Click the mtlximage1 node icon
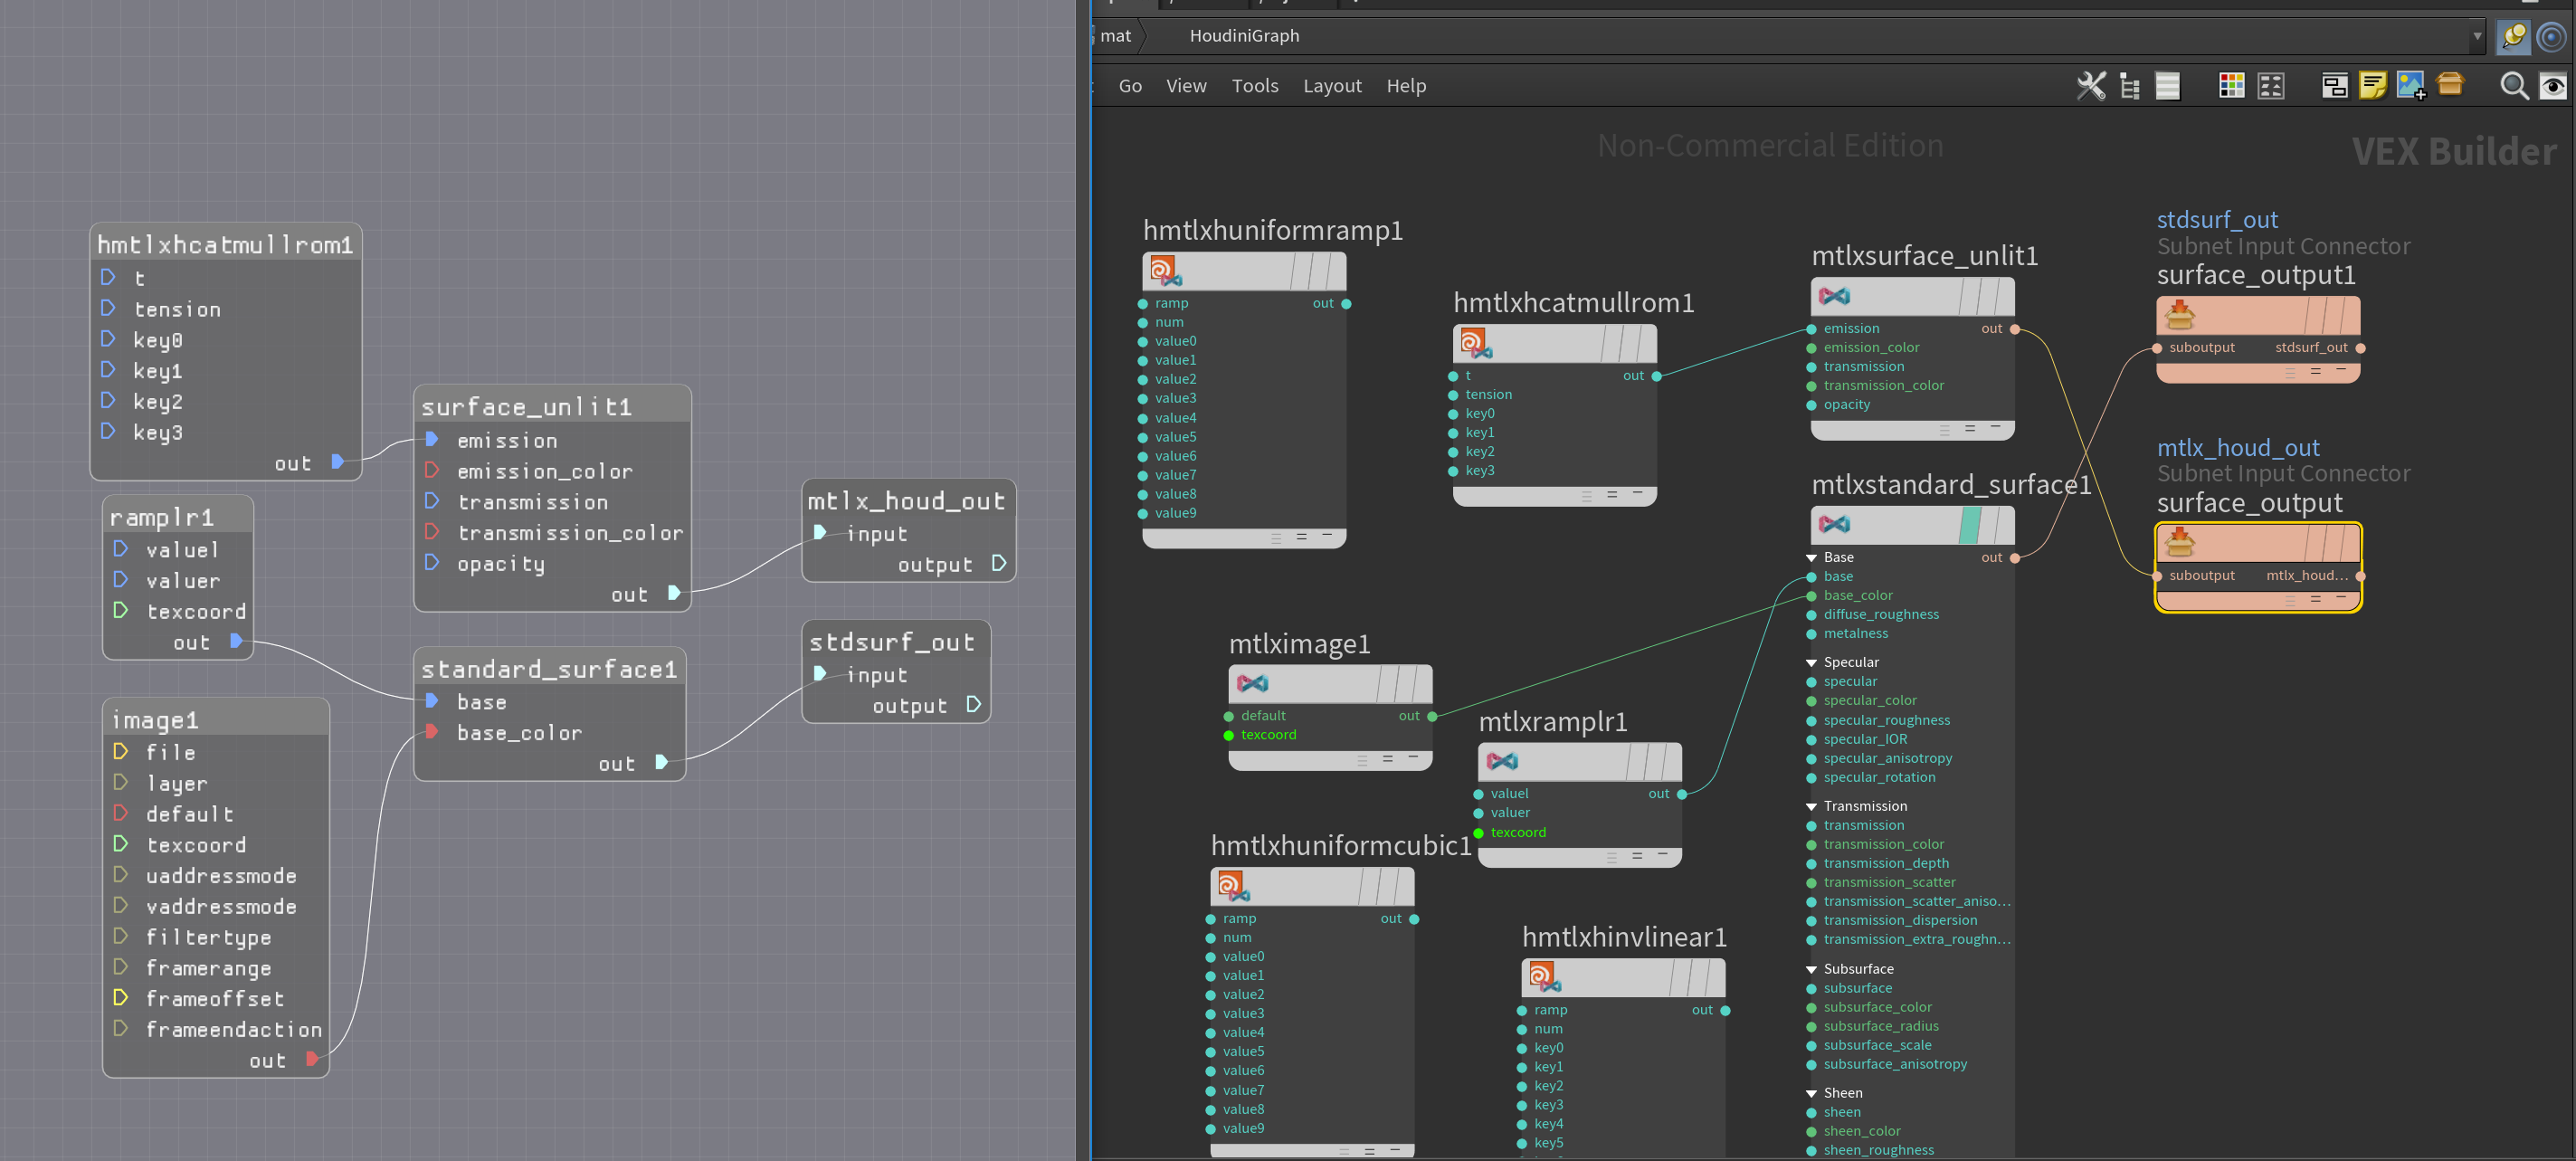The height and width of the screenshot is (1161, 2576). point(1252,683)
